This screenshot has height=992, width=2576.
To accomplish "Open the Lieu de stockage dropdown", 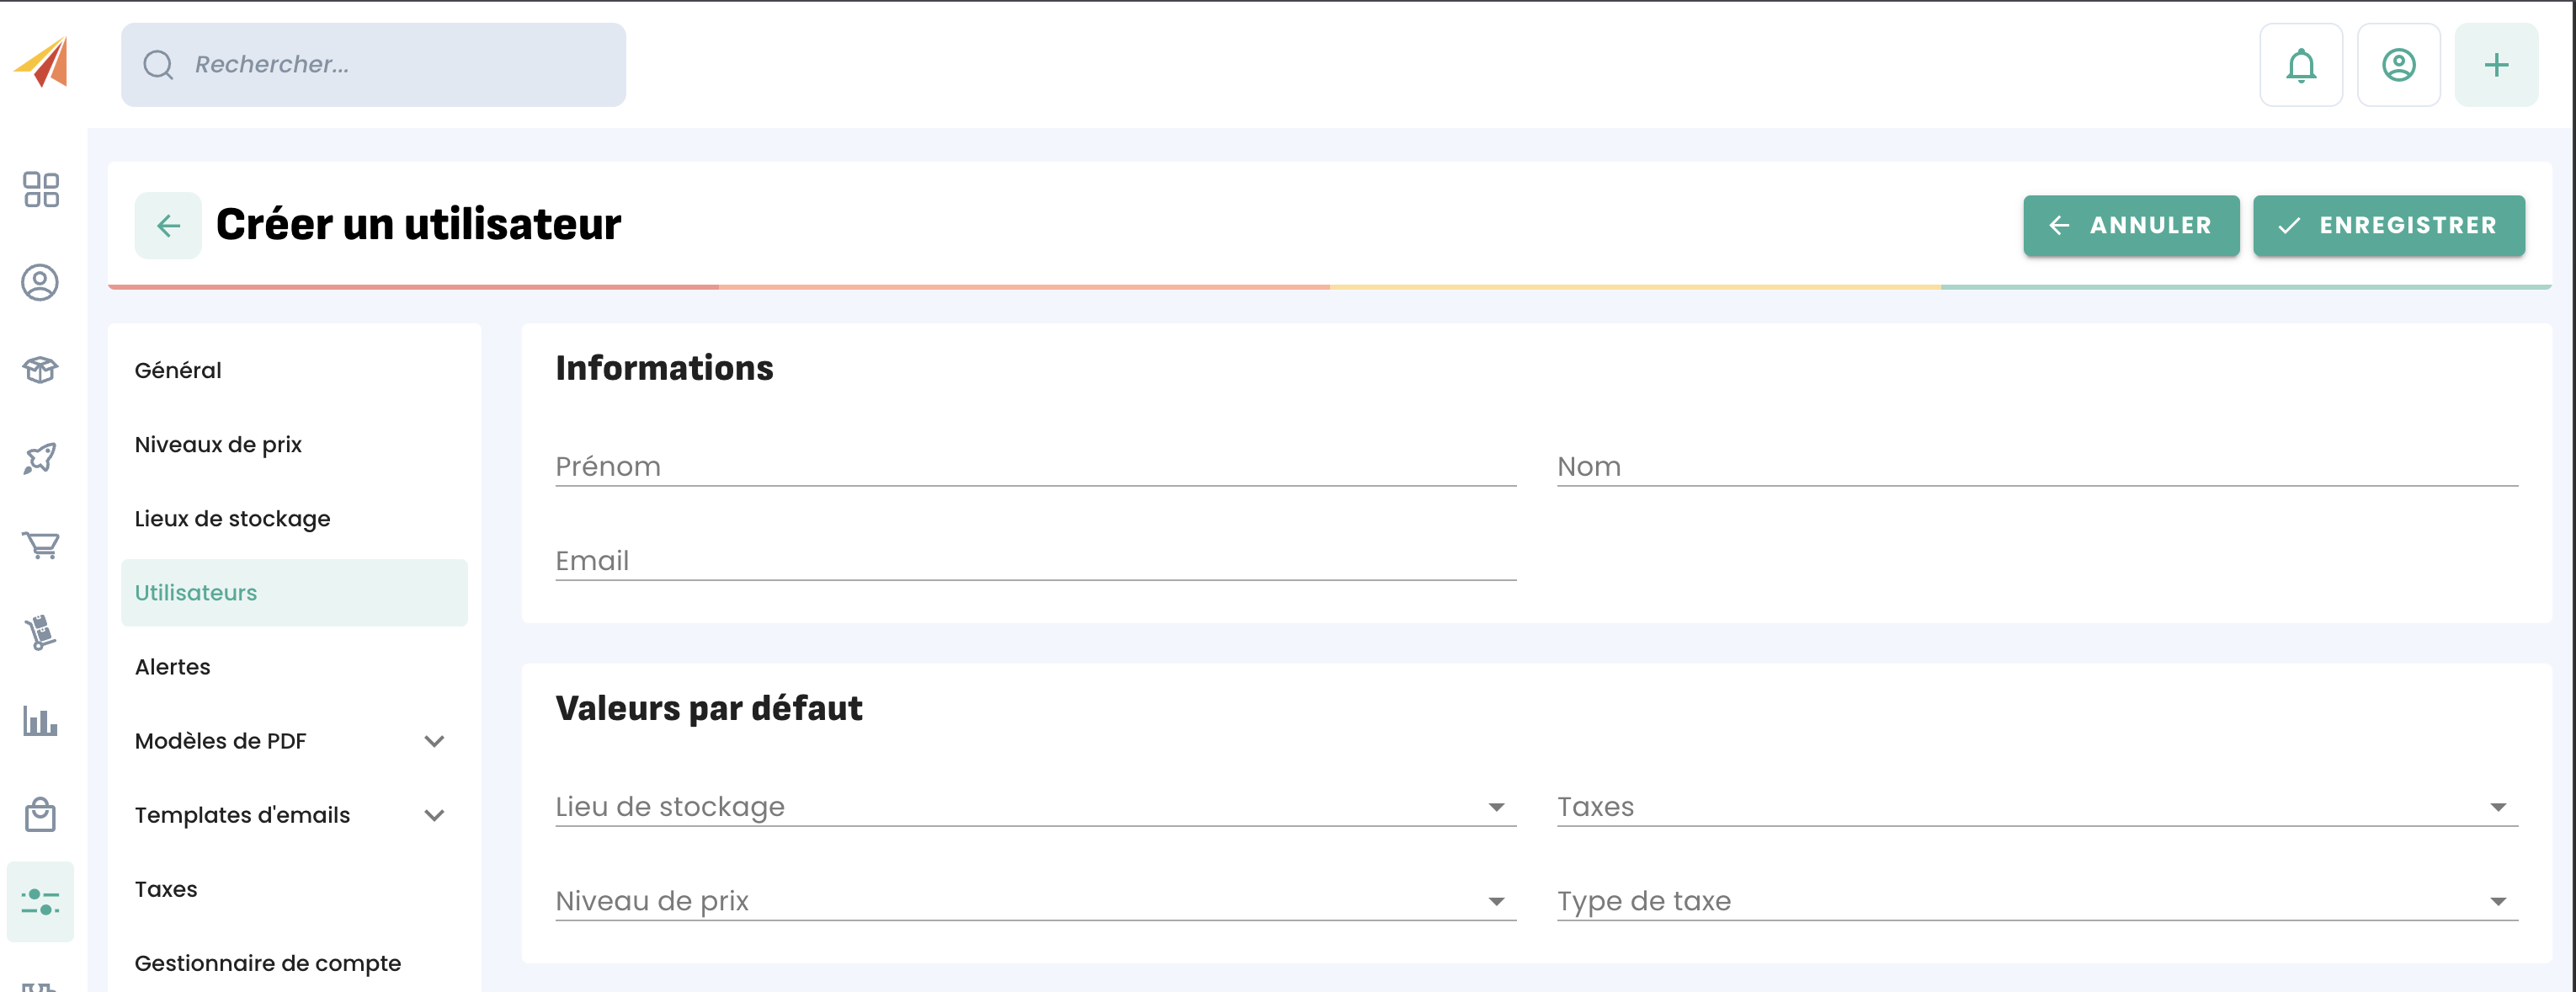I will pos(1035,807).
